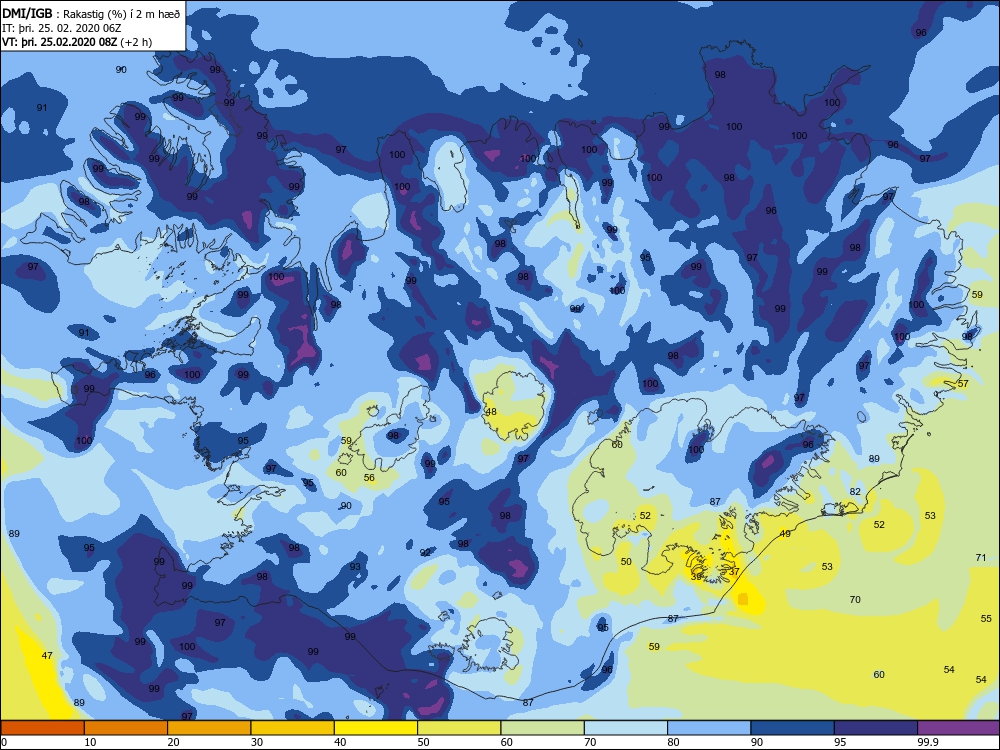This screenshot has height=750, width=1000.
Task: Click the 10–20 orange legend swatch
Action: [x=126, y=727]
